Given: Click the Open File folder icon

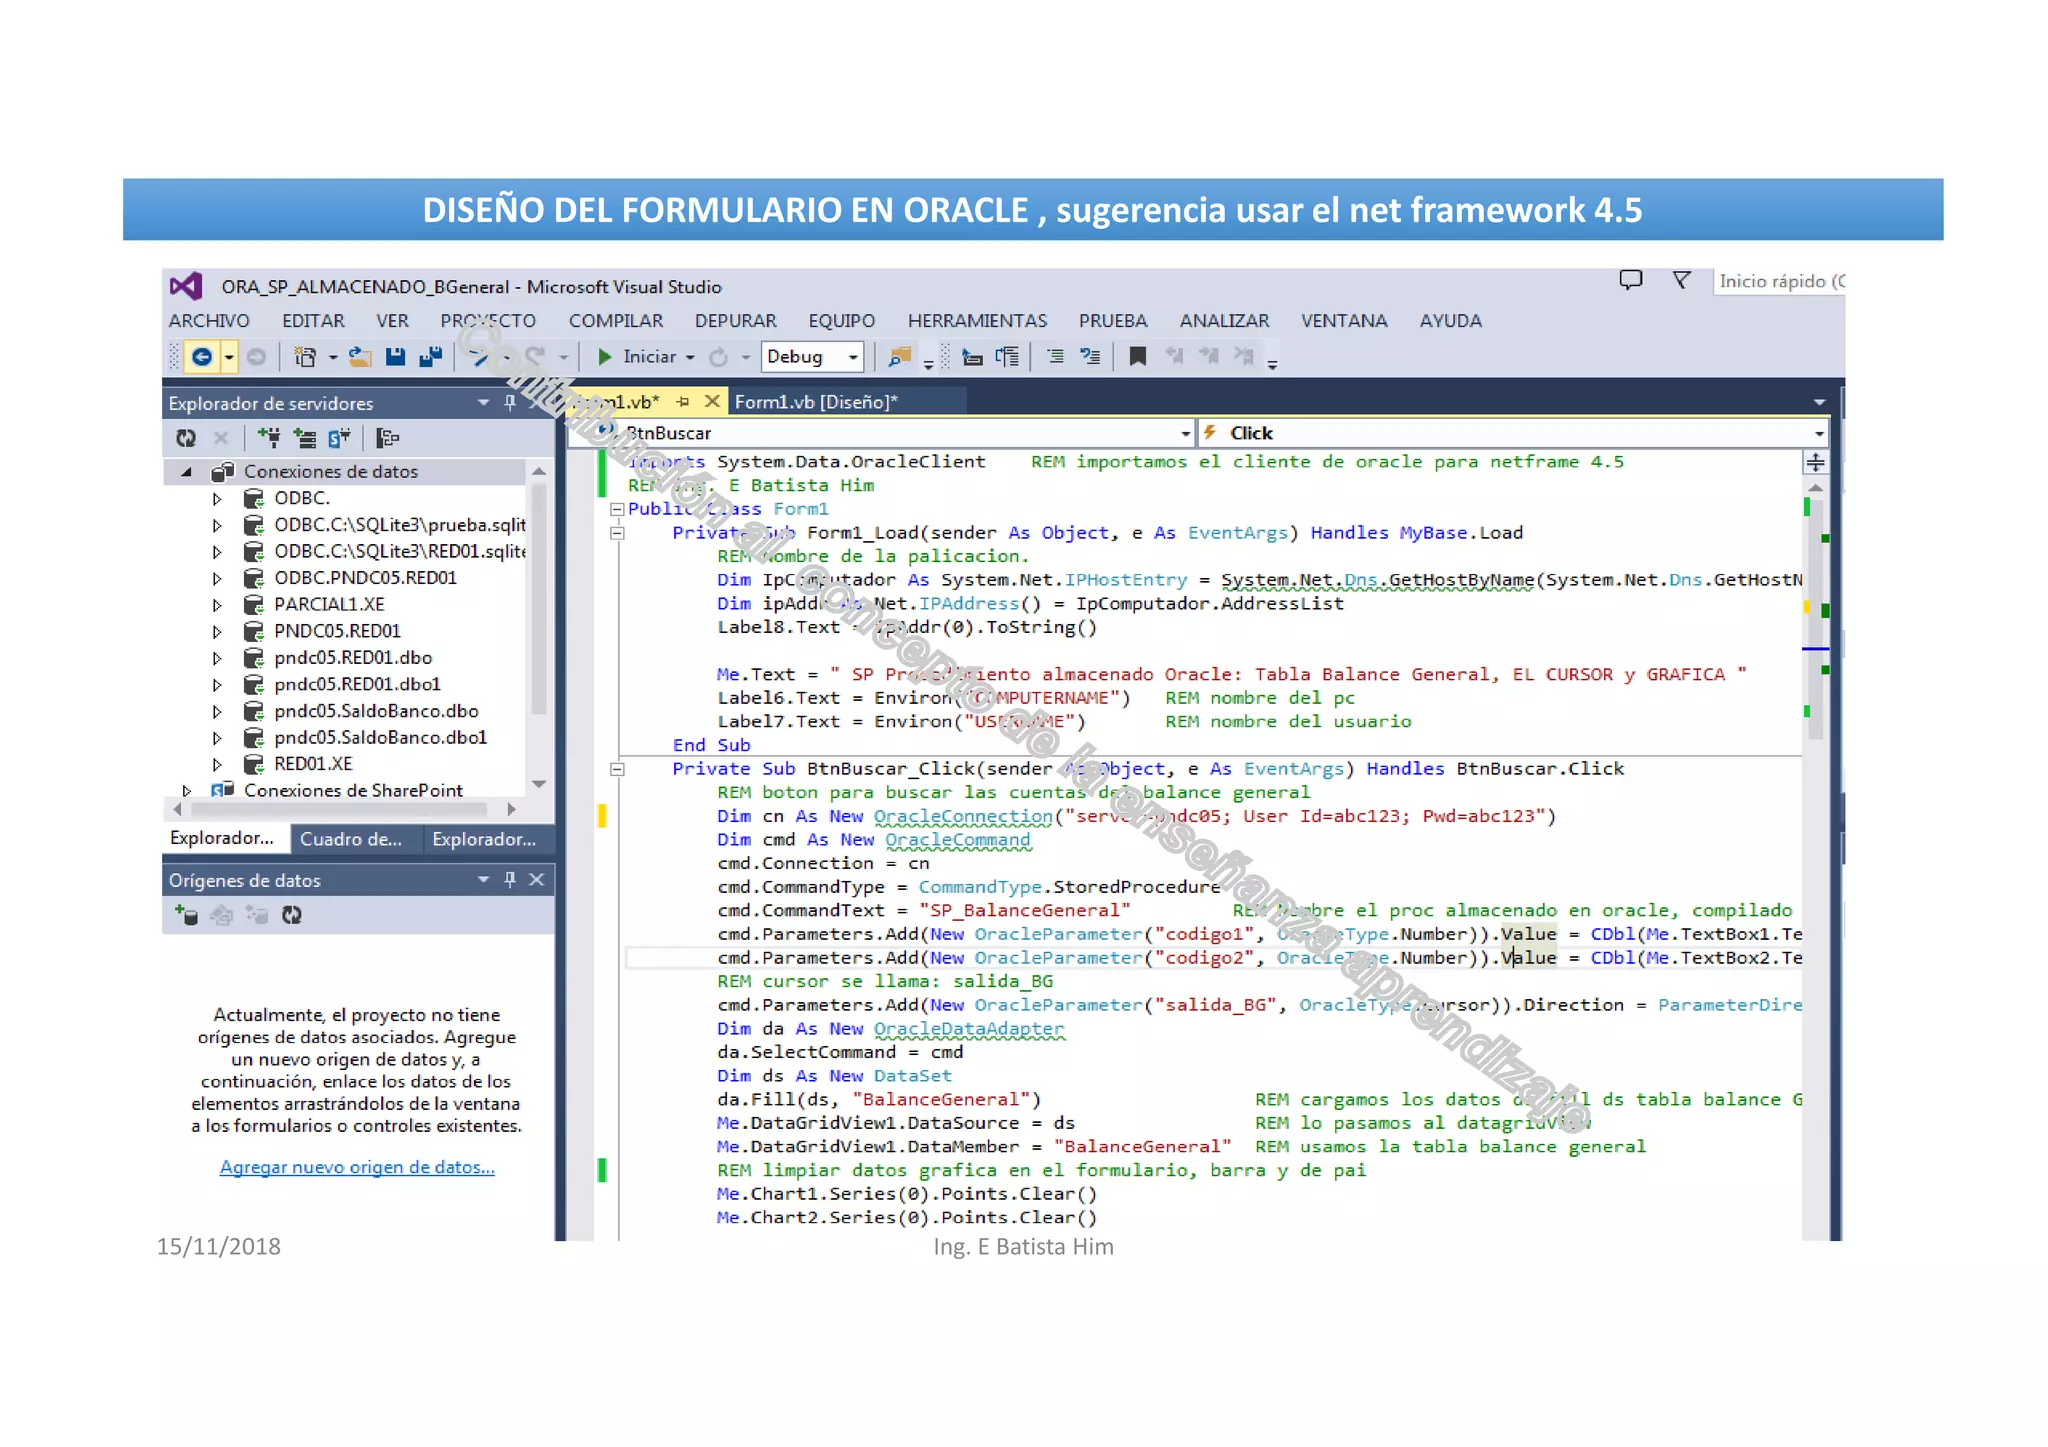Looking at the screenshot, I should point(360,357).
